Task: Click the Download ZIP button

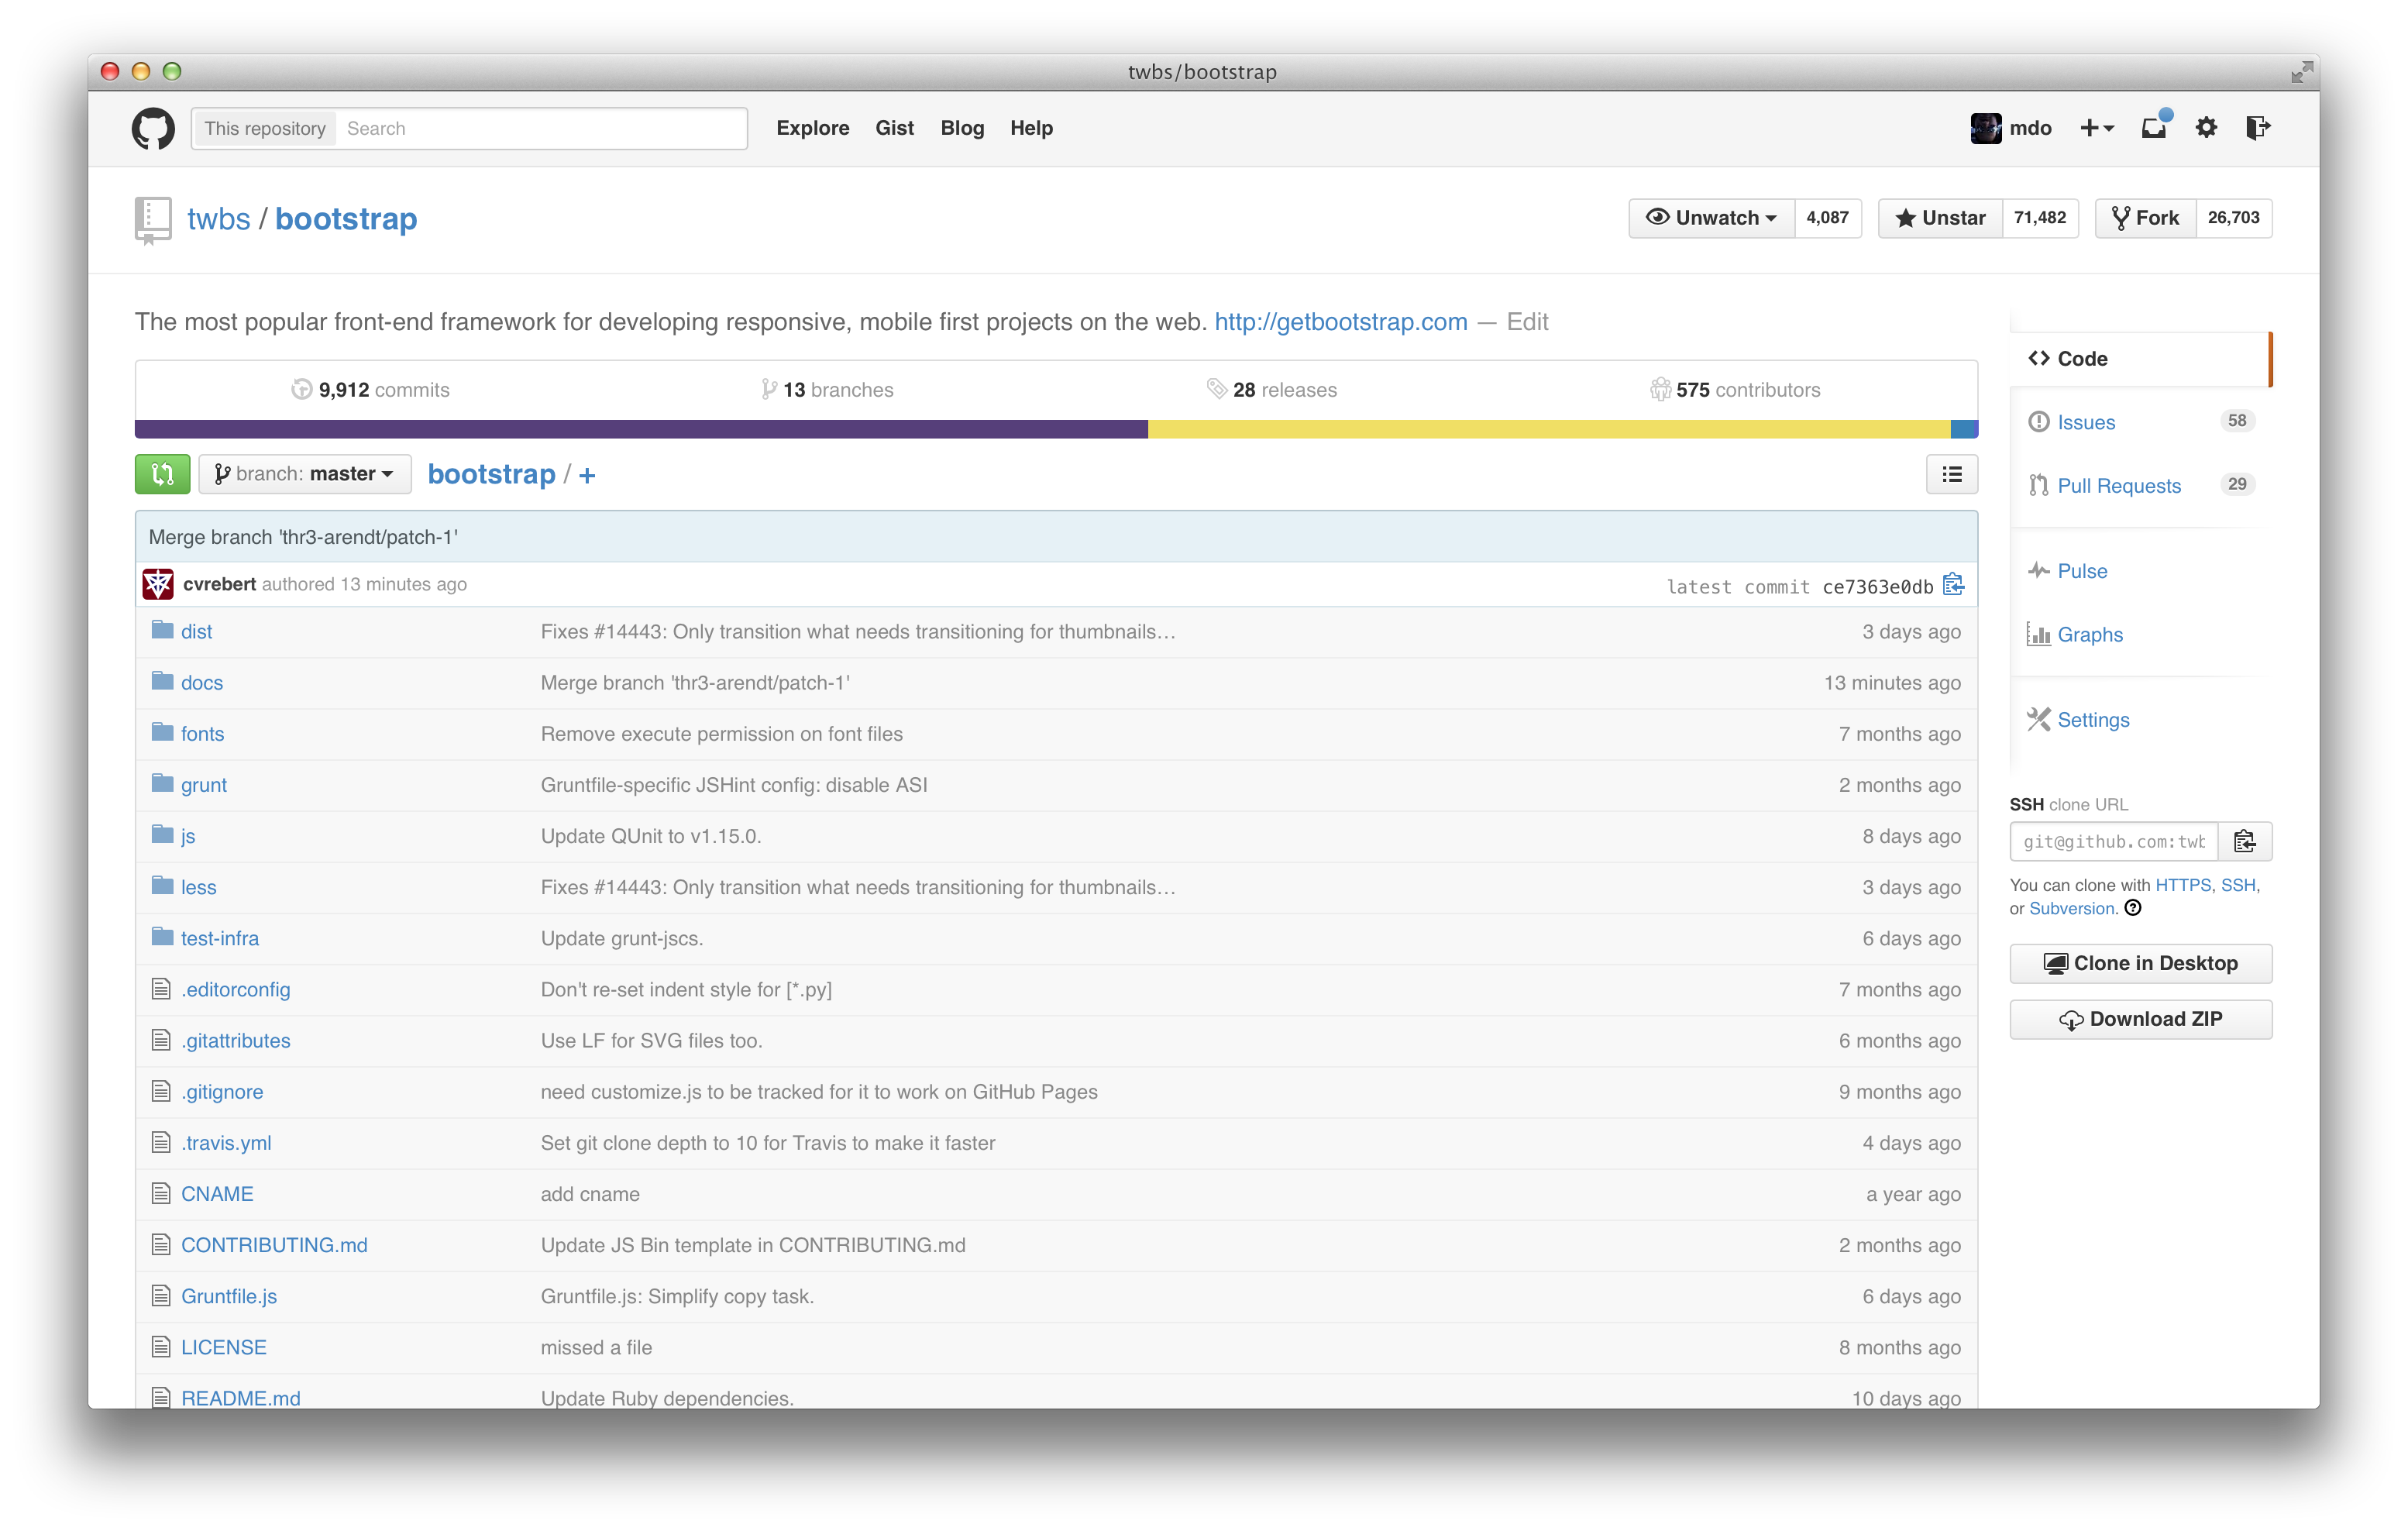Action: tap(2140, 1019)
